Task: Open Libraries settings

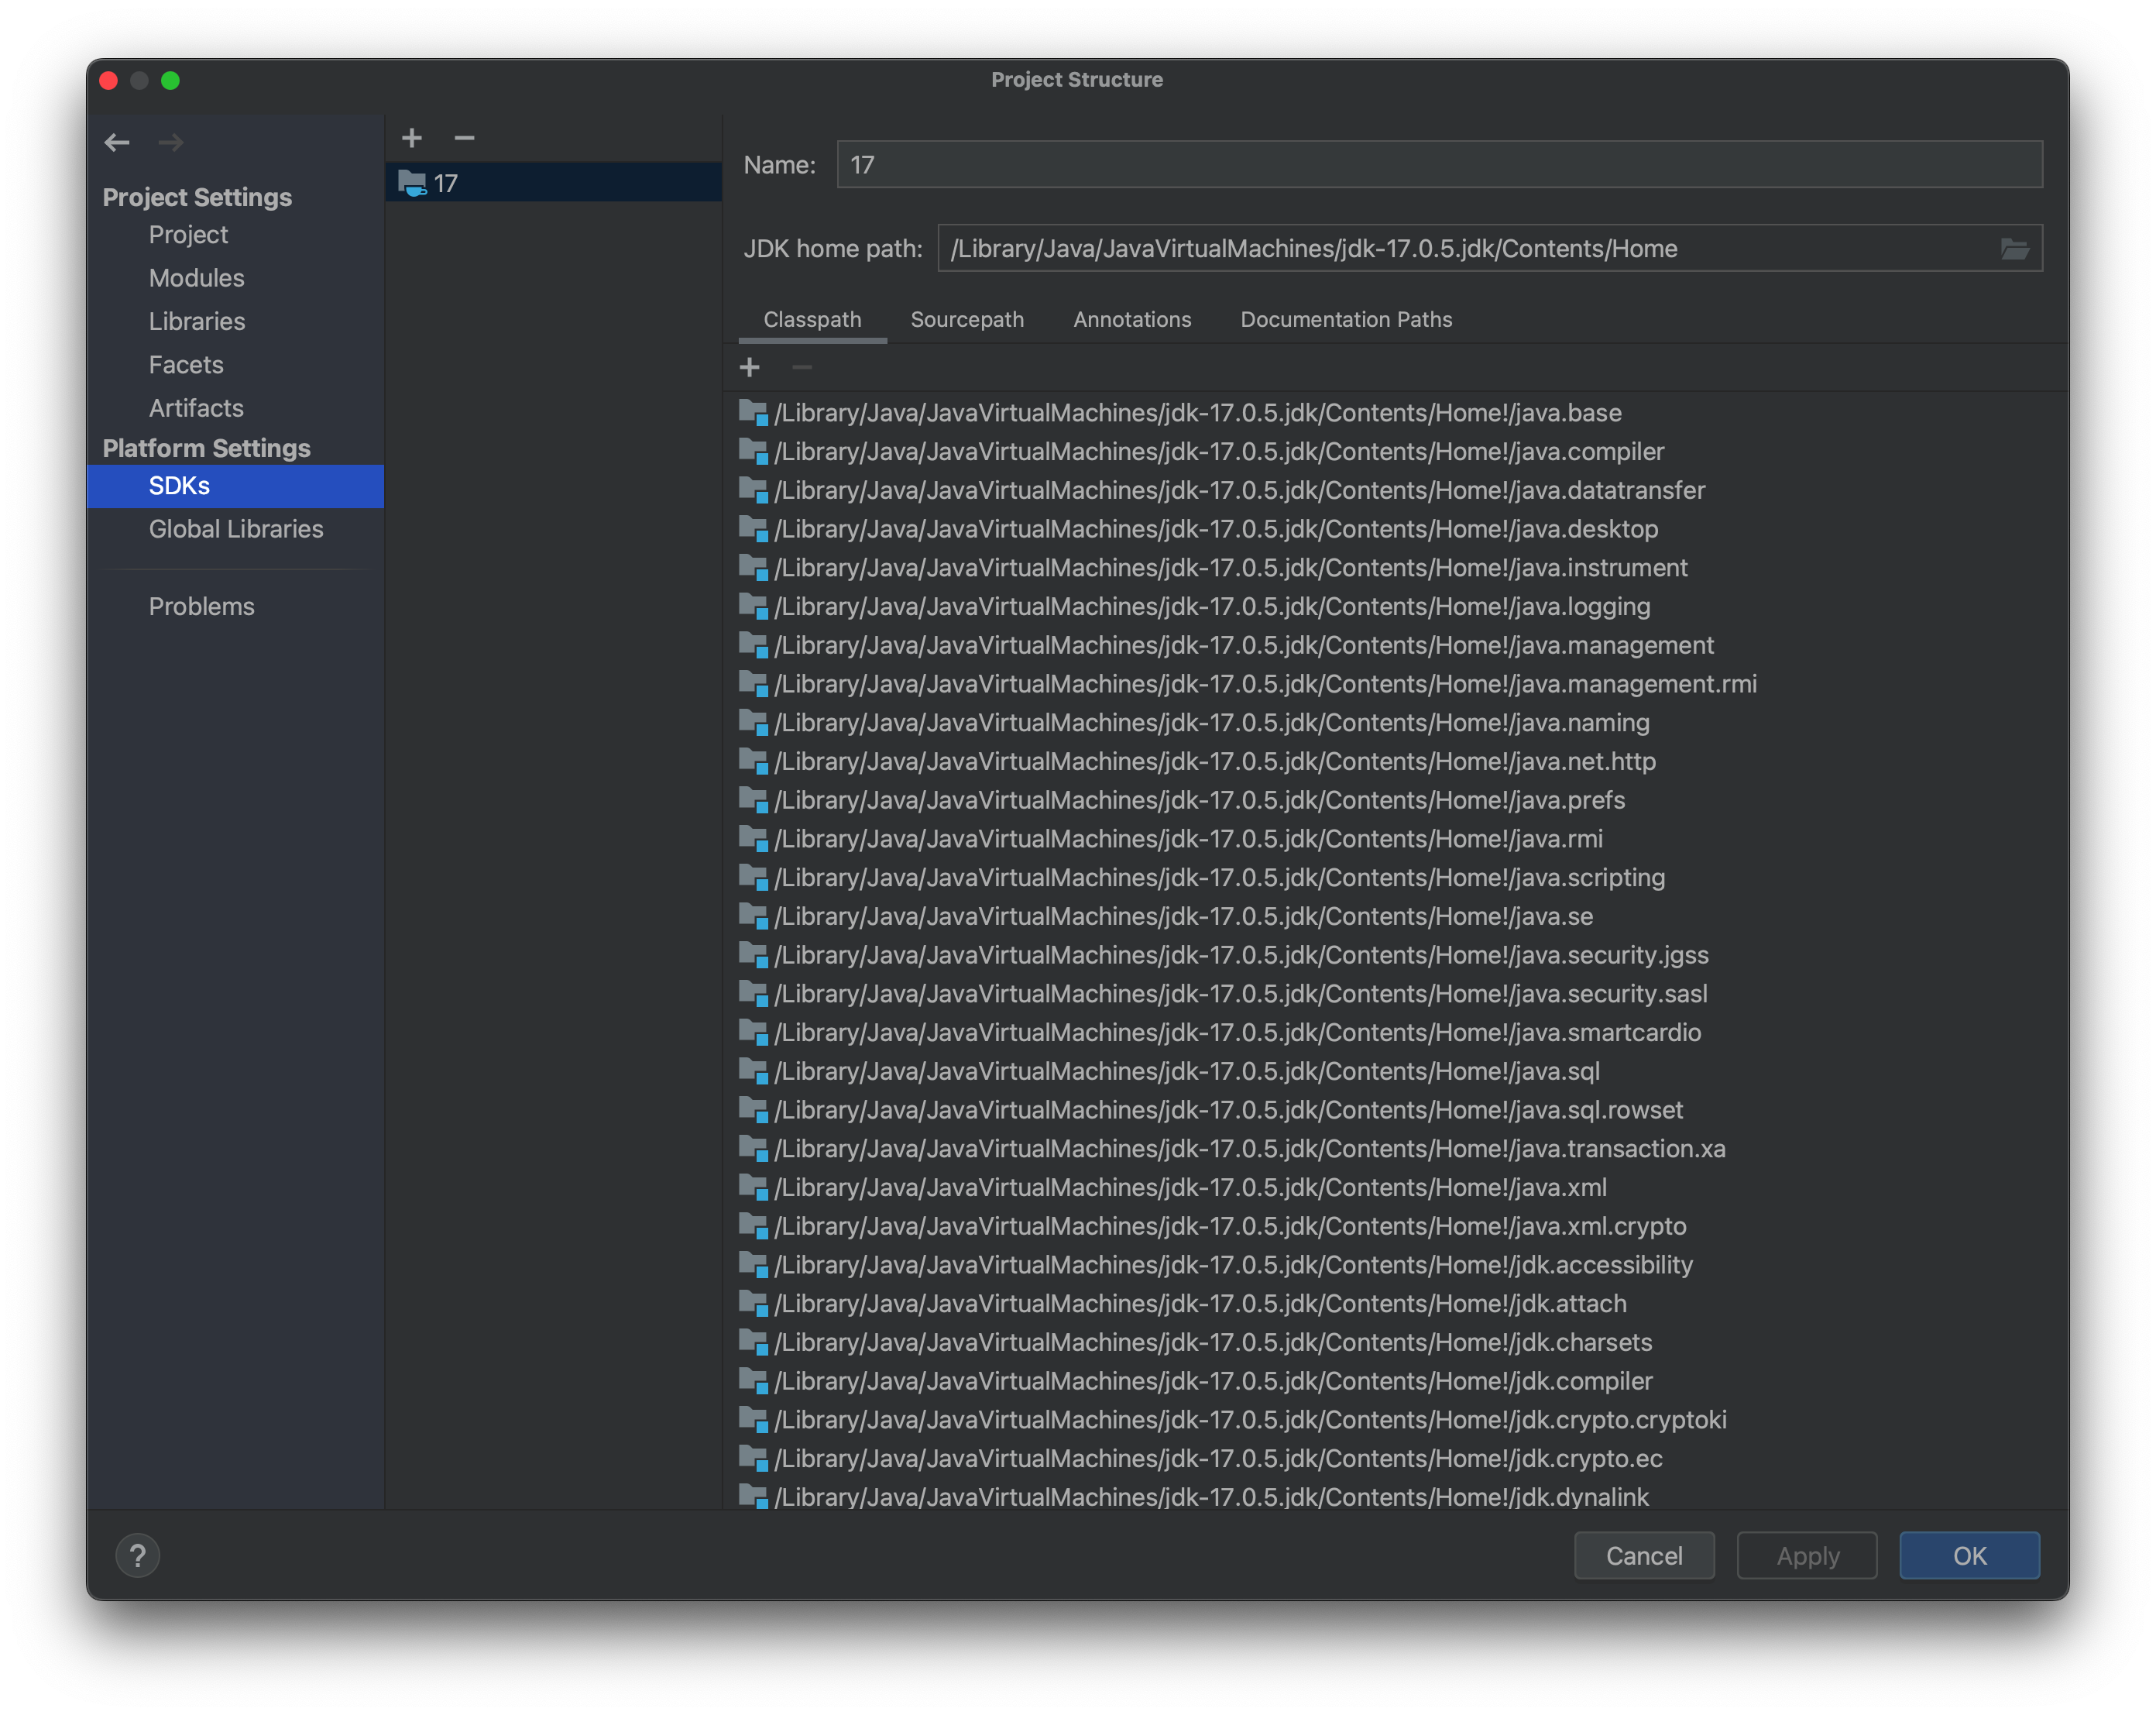Action: click(235, 322)
